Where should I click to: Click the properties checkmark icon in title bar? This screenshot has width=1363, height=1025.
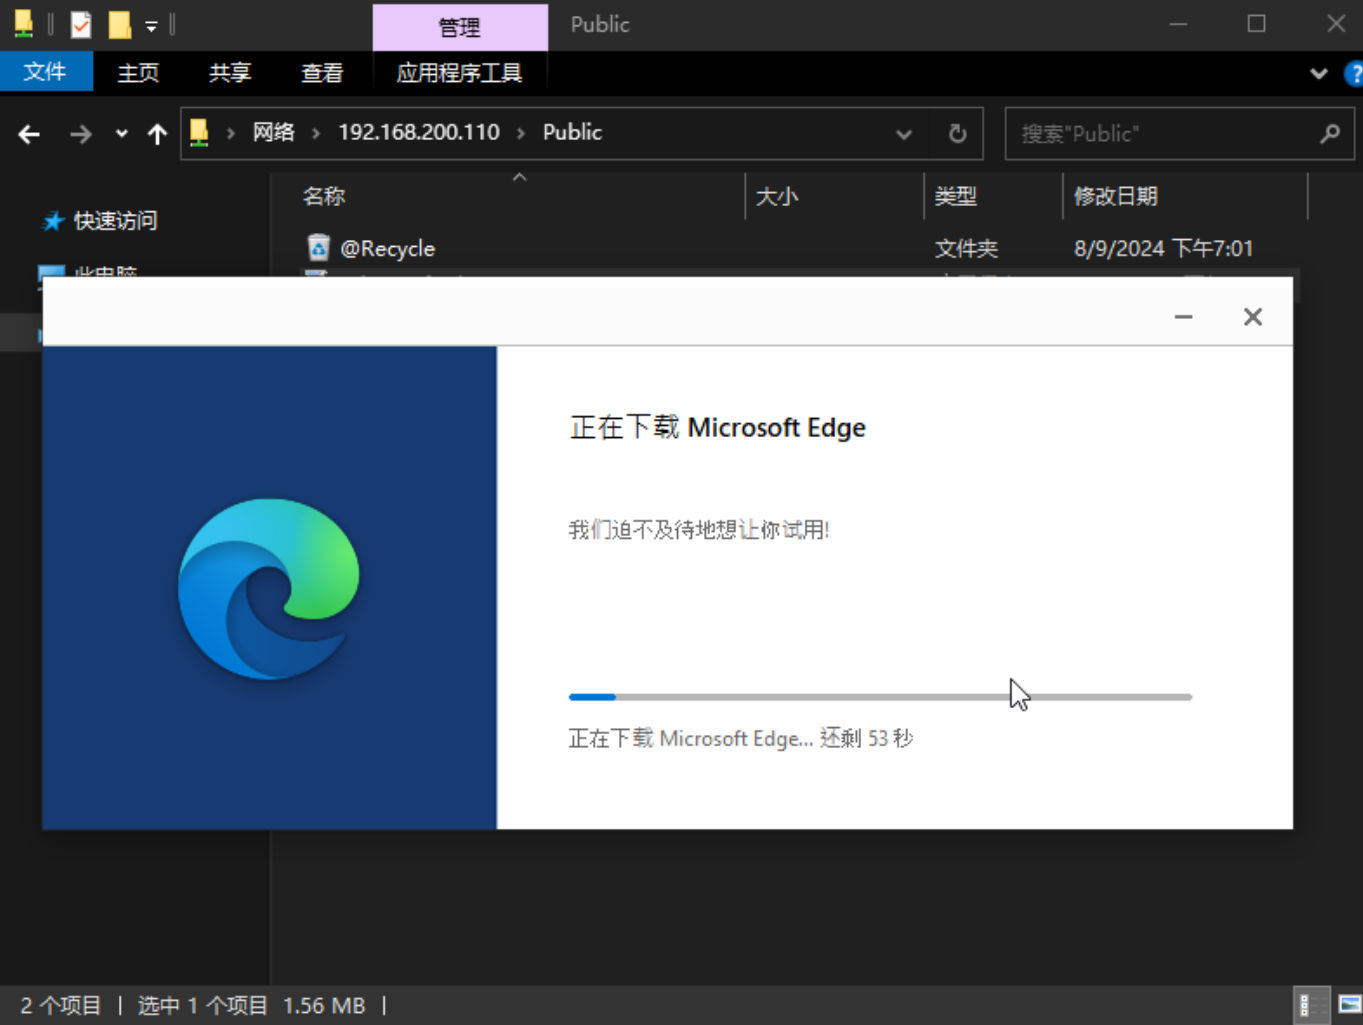point(81,24)
